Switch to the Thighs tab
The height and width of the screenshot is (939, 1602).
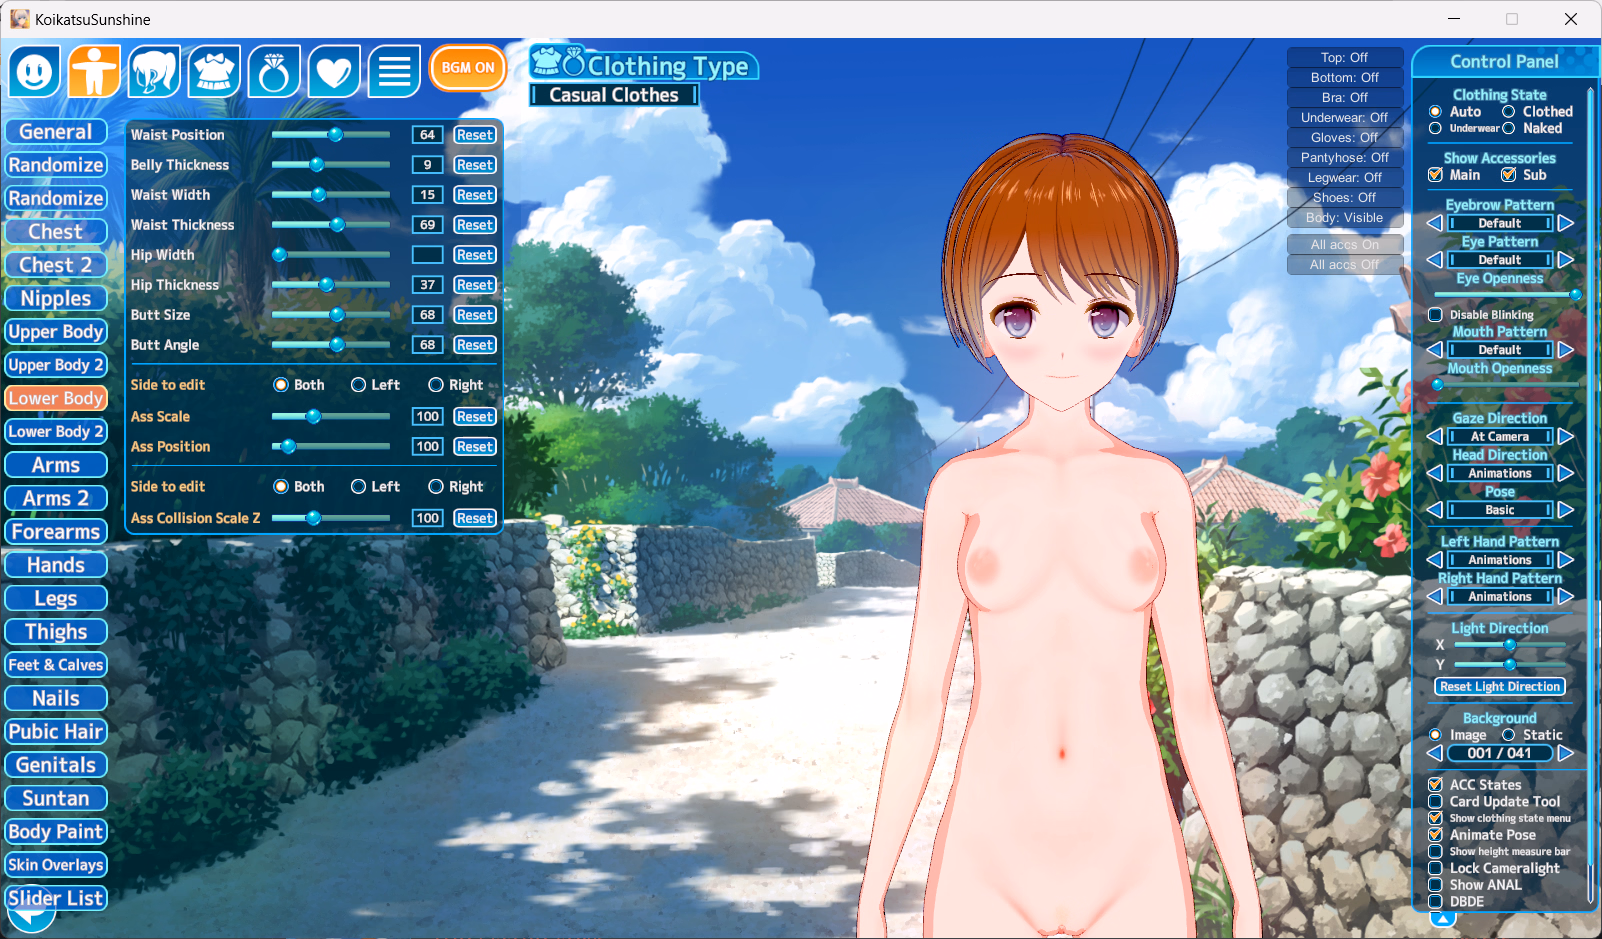click(56, 632)
